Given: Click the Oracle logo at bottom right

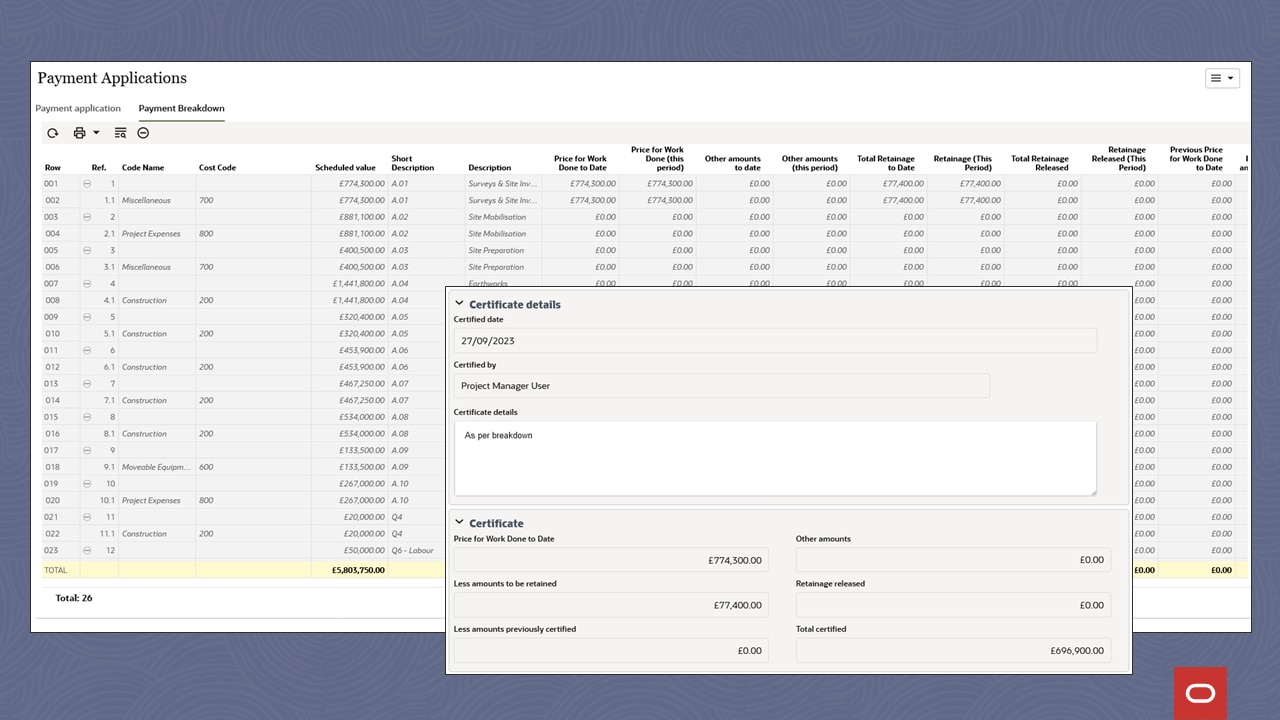Looking at the screenshot, I should (1200, 692).
